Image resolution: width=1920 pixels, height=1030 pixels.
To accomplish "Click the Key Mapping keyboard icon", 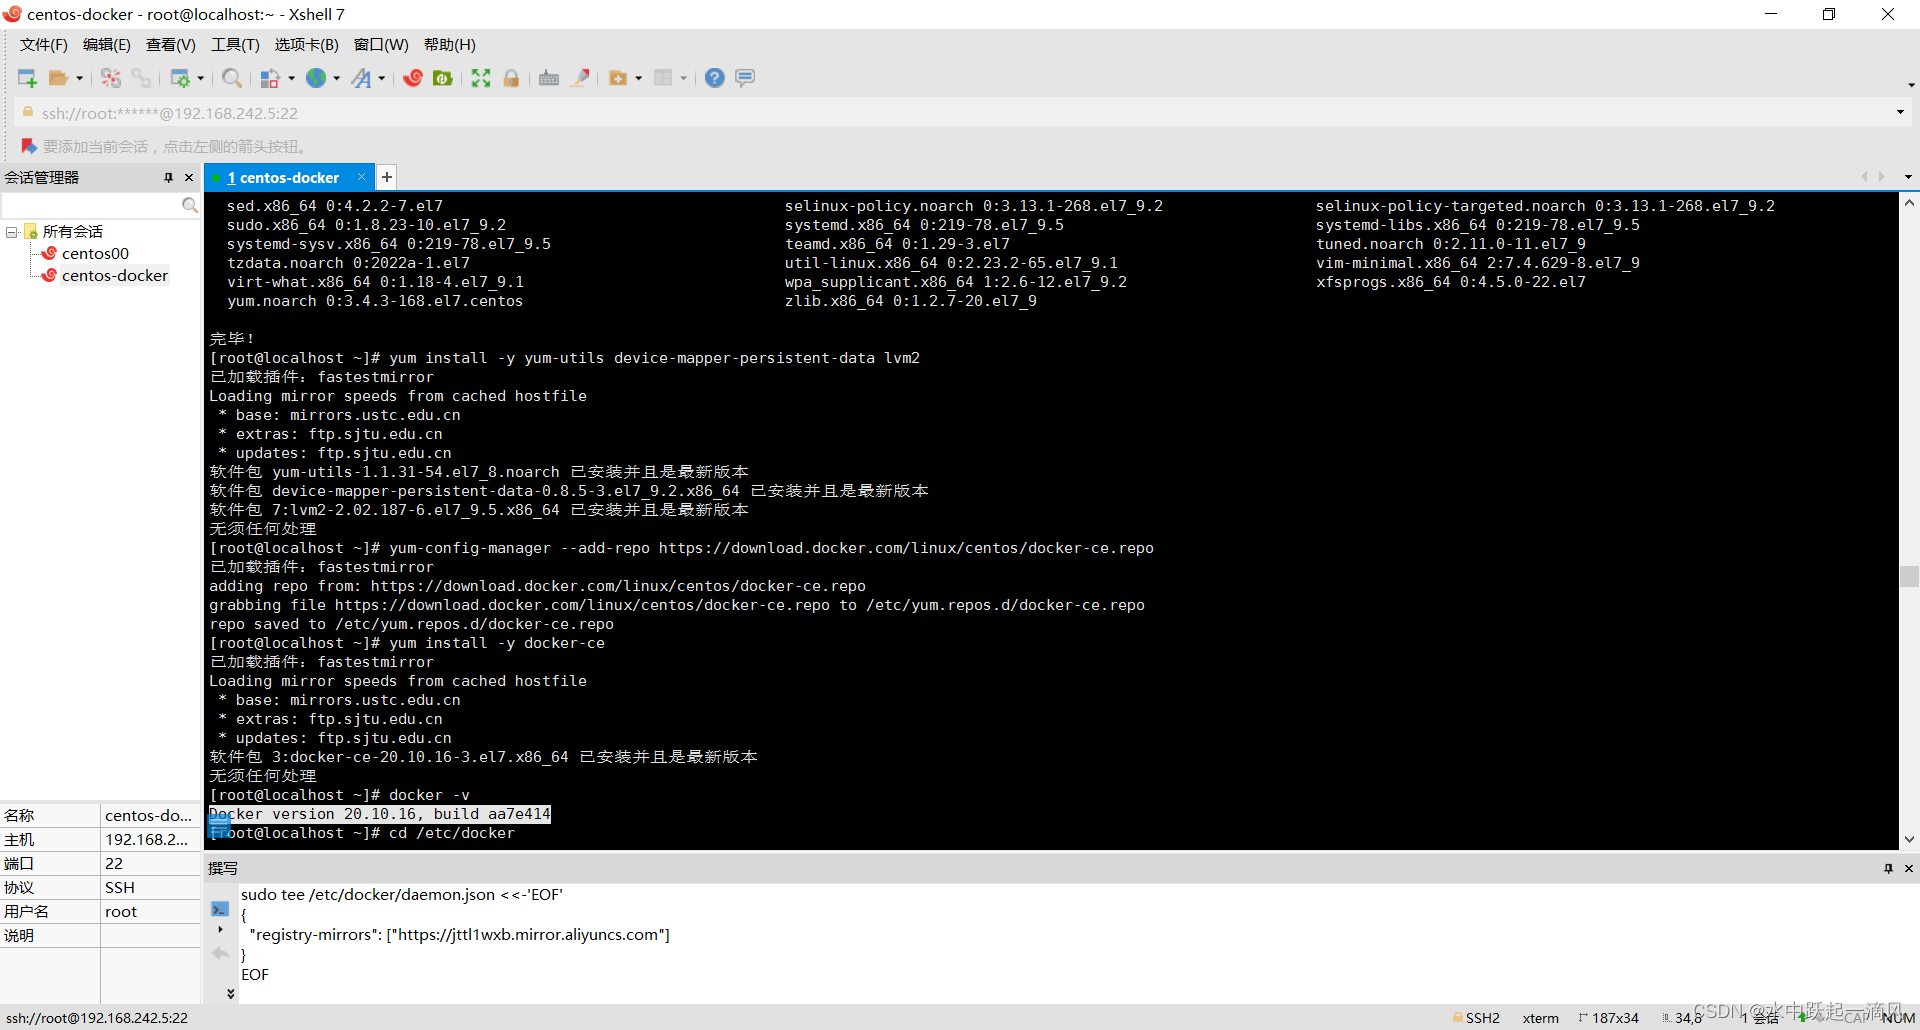I will (x=549, y=78).
